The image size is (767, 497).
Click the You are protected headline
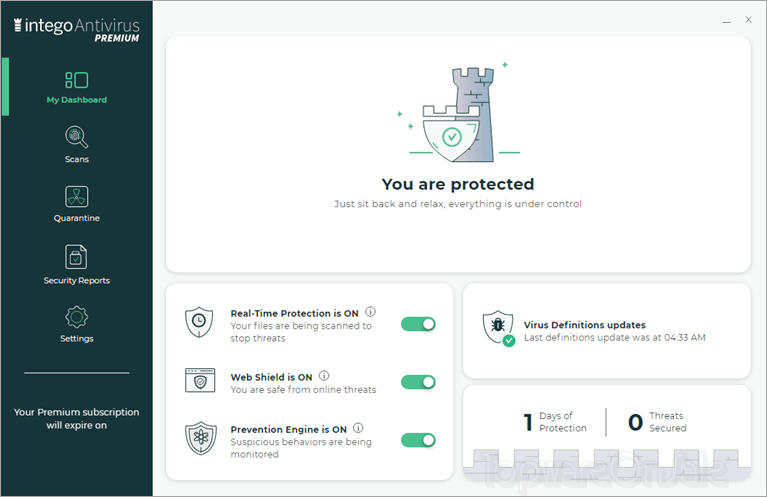tap(458, 184)
